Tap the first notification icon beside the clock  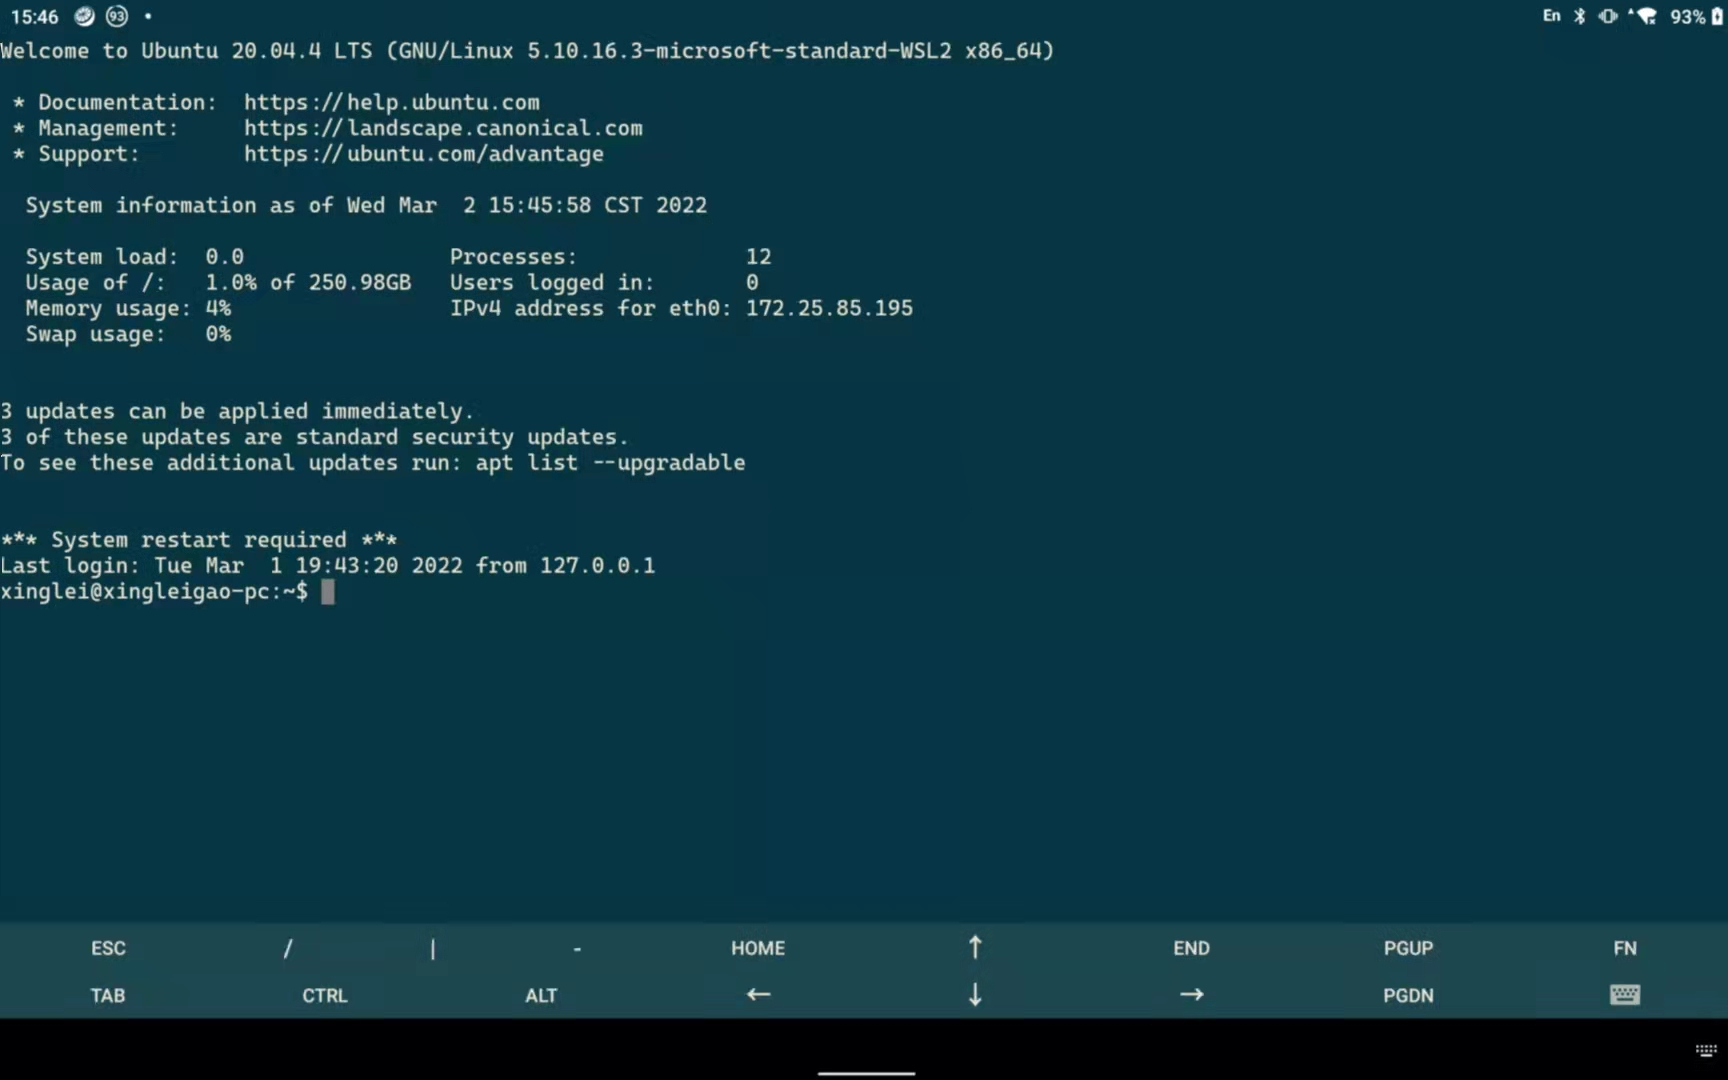pos(85,16)
